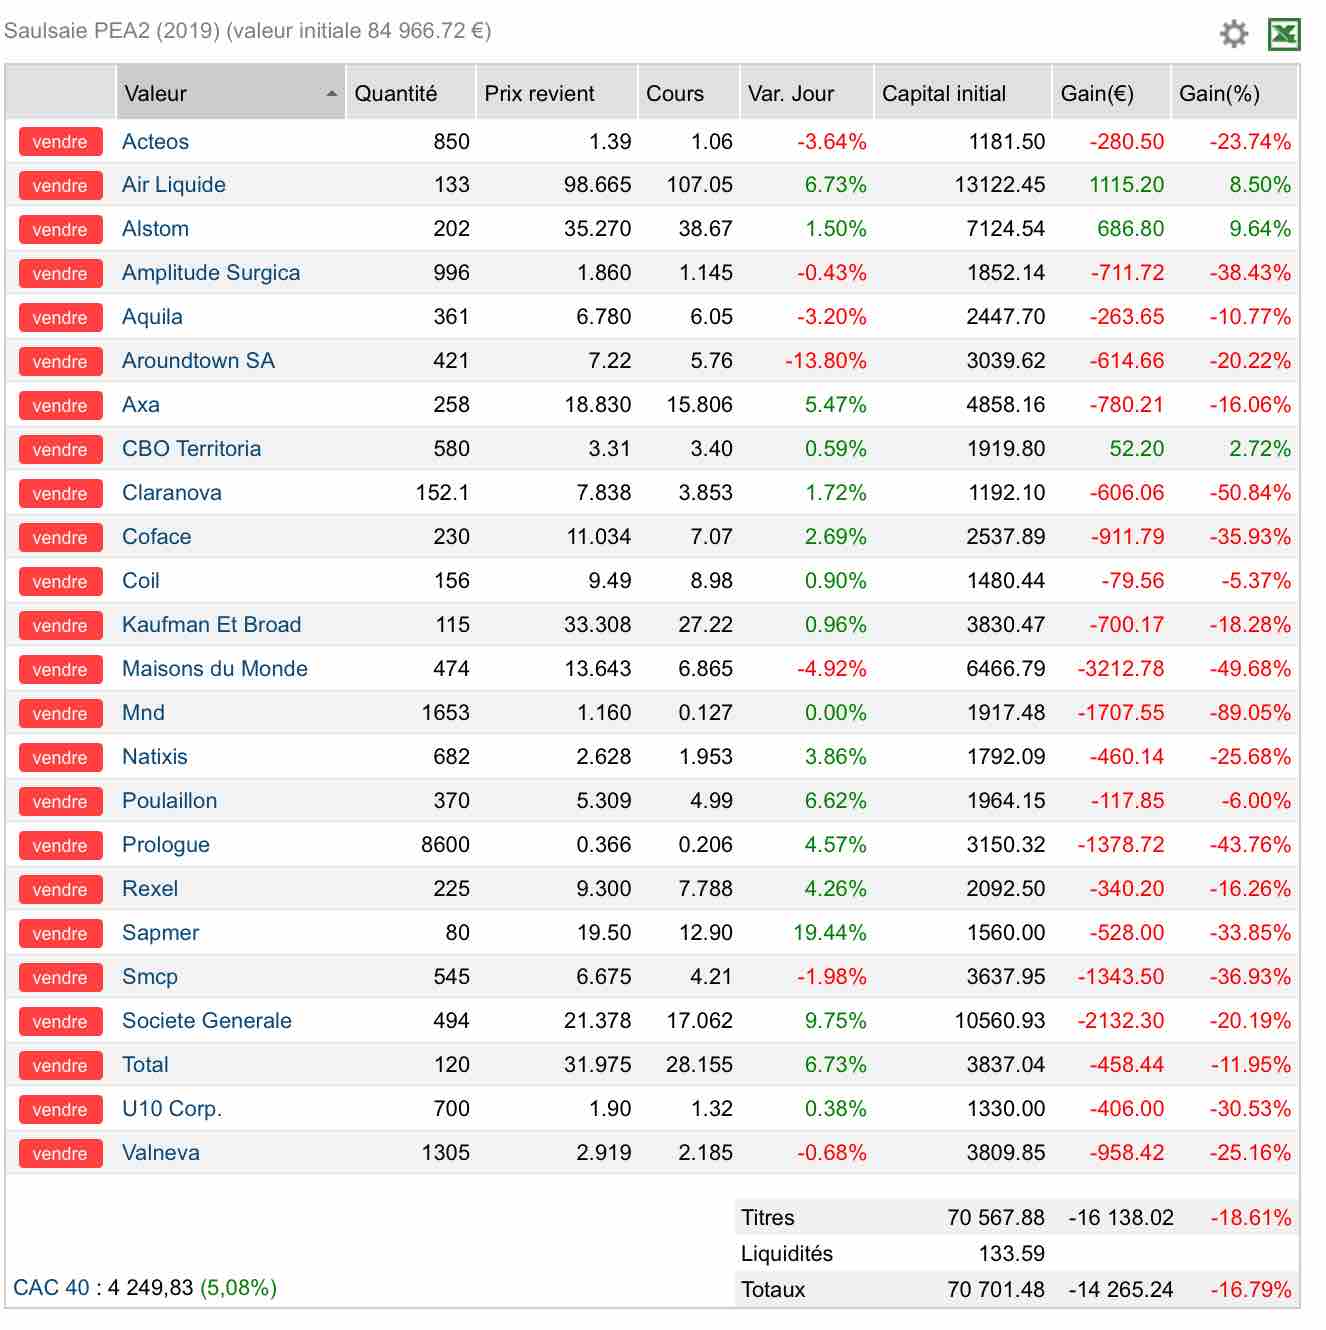Click vendre next to Aquila
This screenshot has width=1326, height=1330.
[60, 318]
